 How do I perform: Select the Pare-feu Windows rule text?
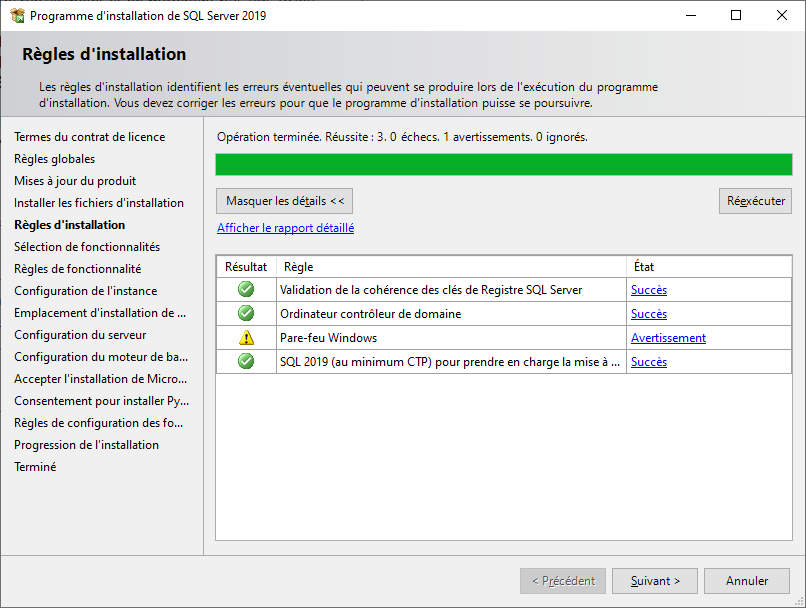tap(328, 338)
